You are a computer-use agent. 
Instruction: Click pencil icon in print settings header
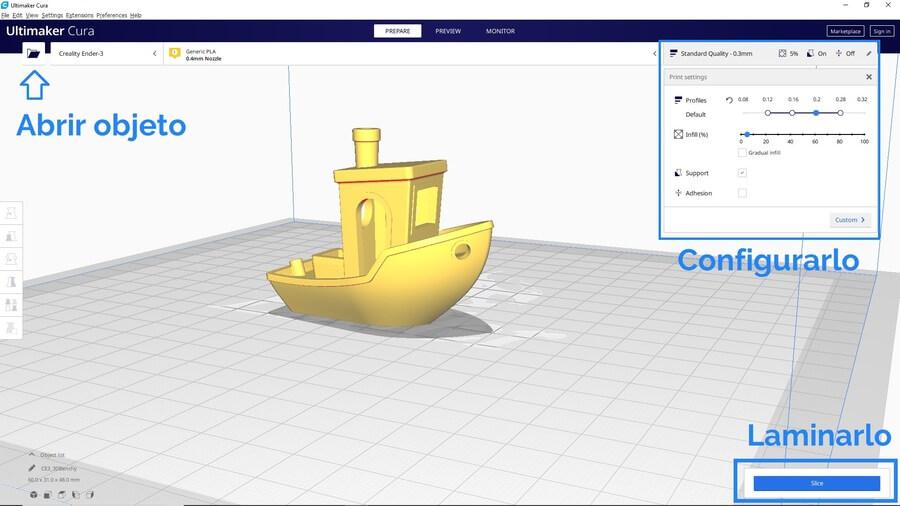[x=869, y=53]
